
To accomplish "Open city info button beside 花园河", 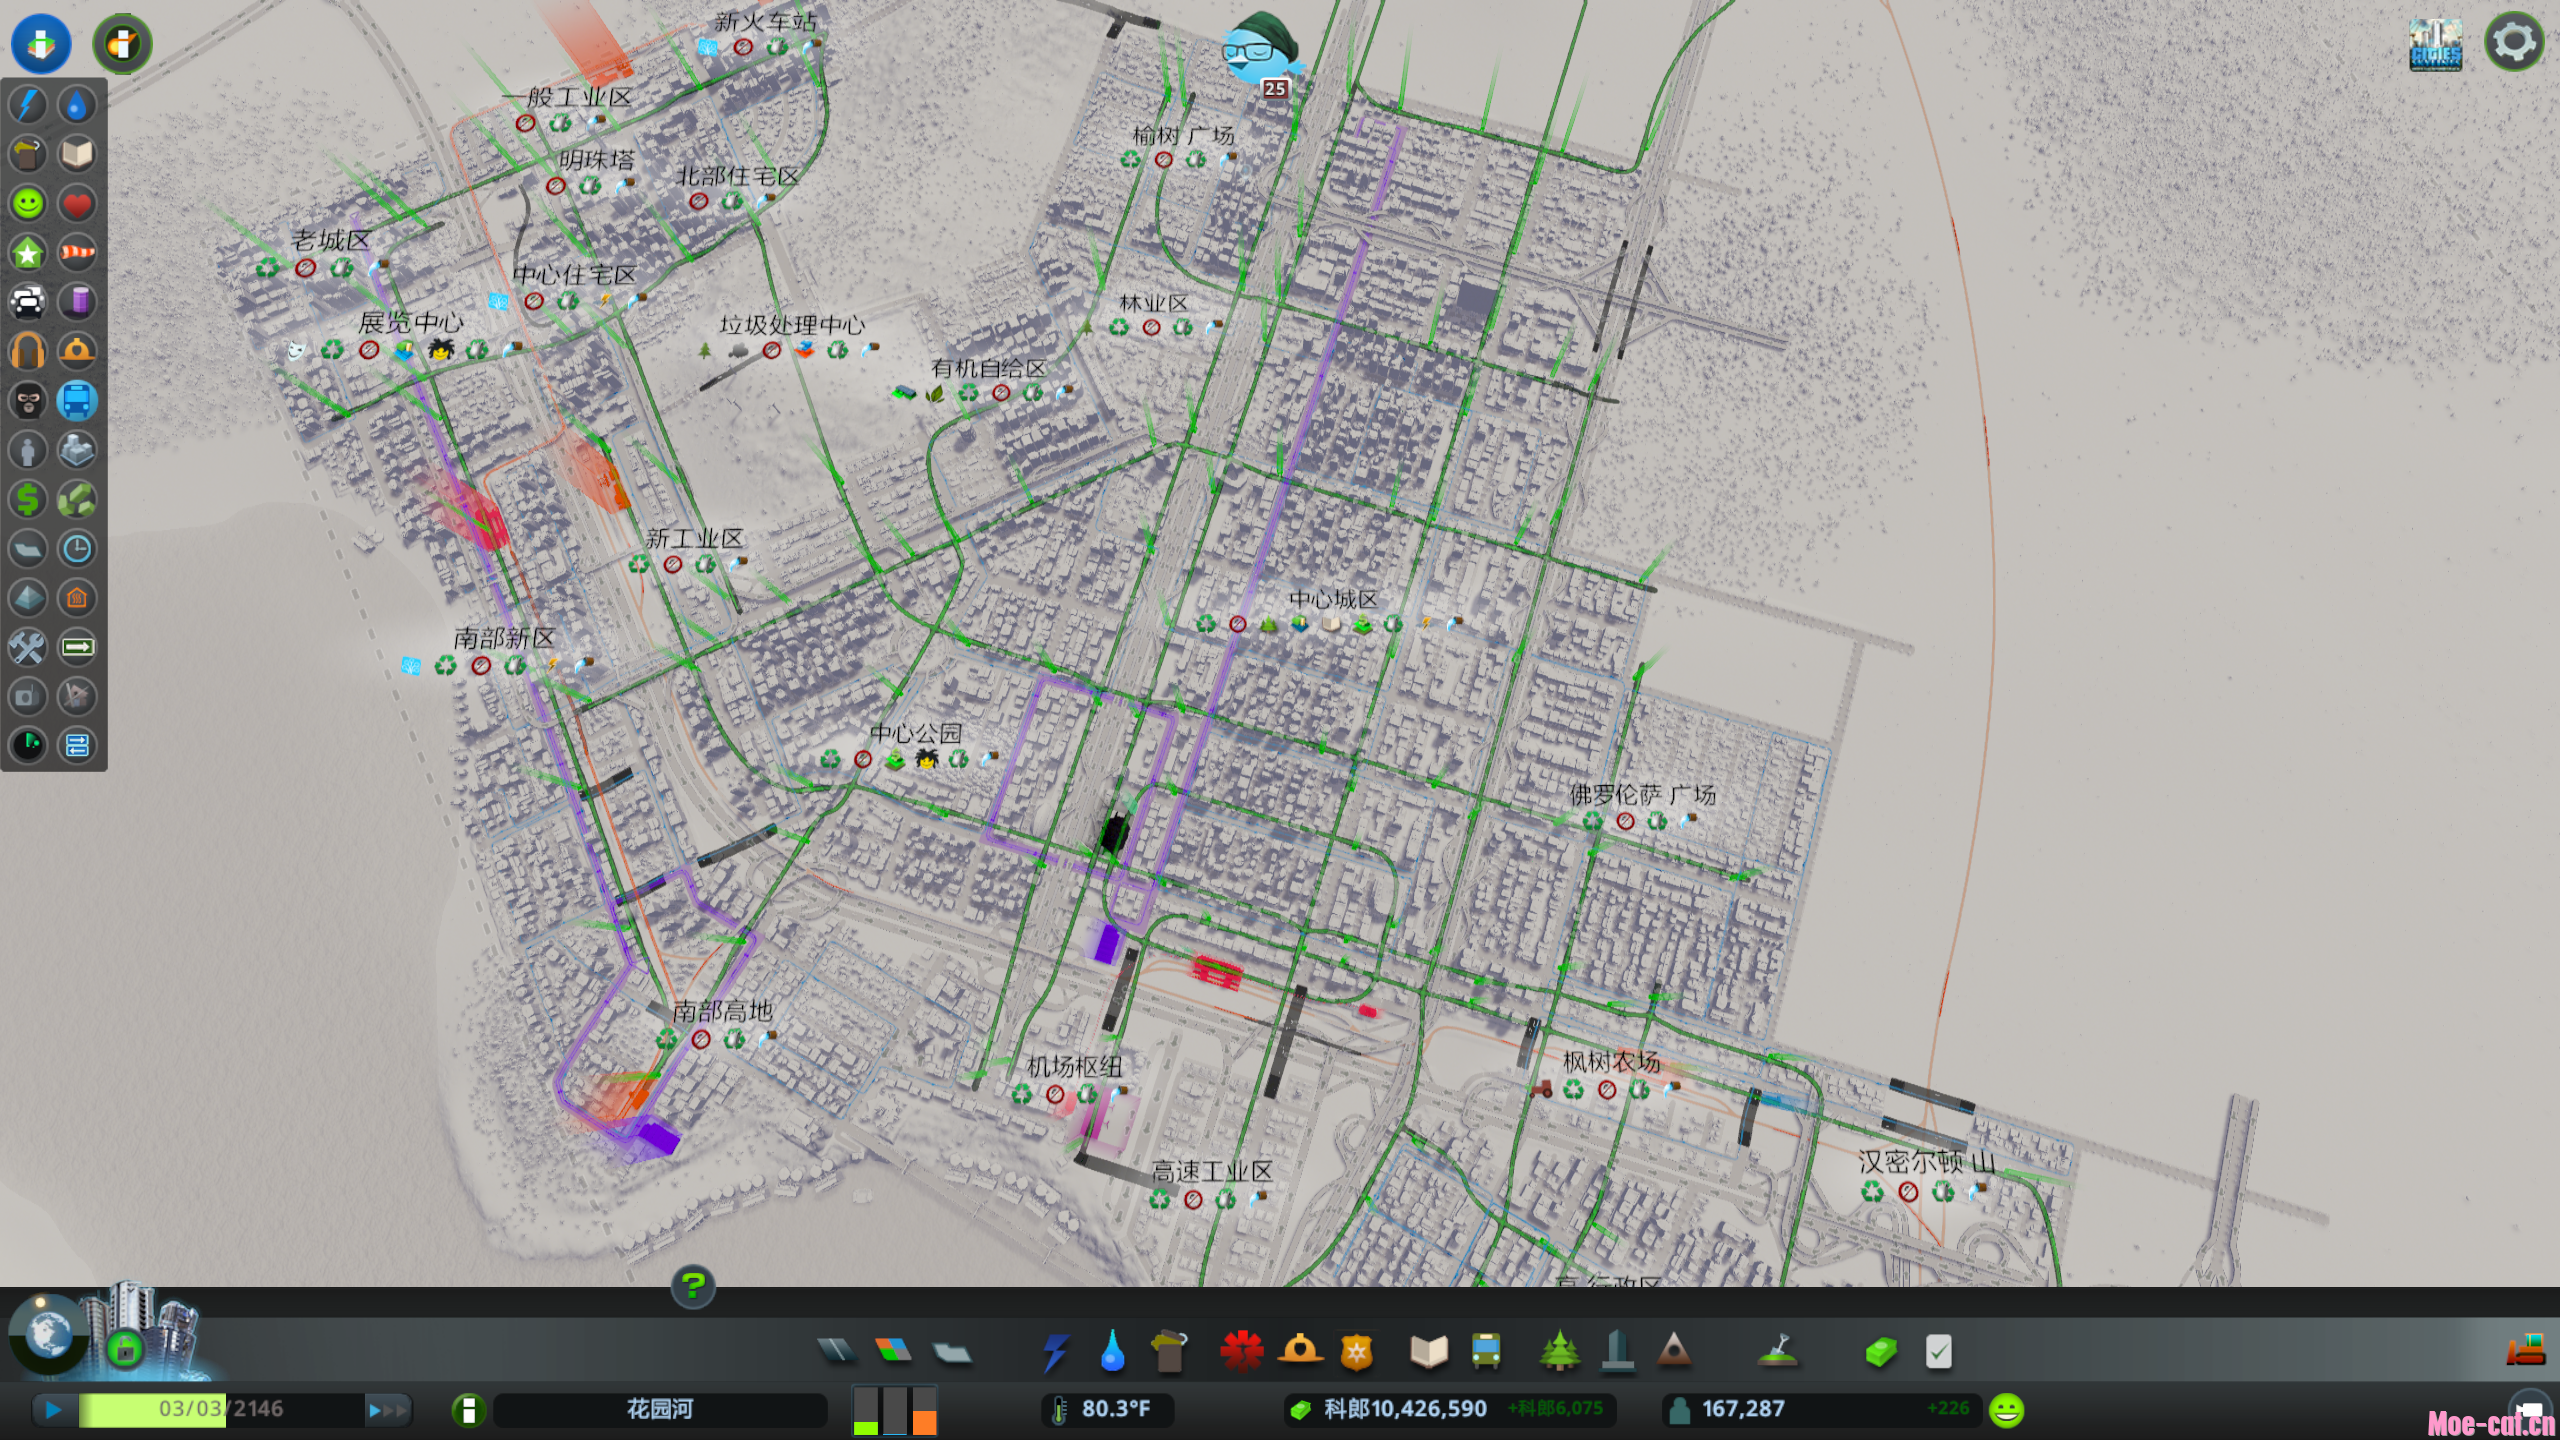I will 468,1410.
